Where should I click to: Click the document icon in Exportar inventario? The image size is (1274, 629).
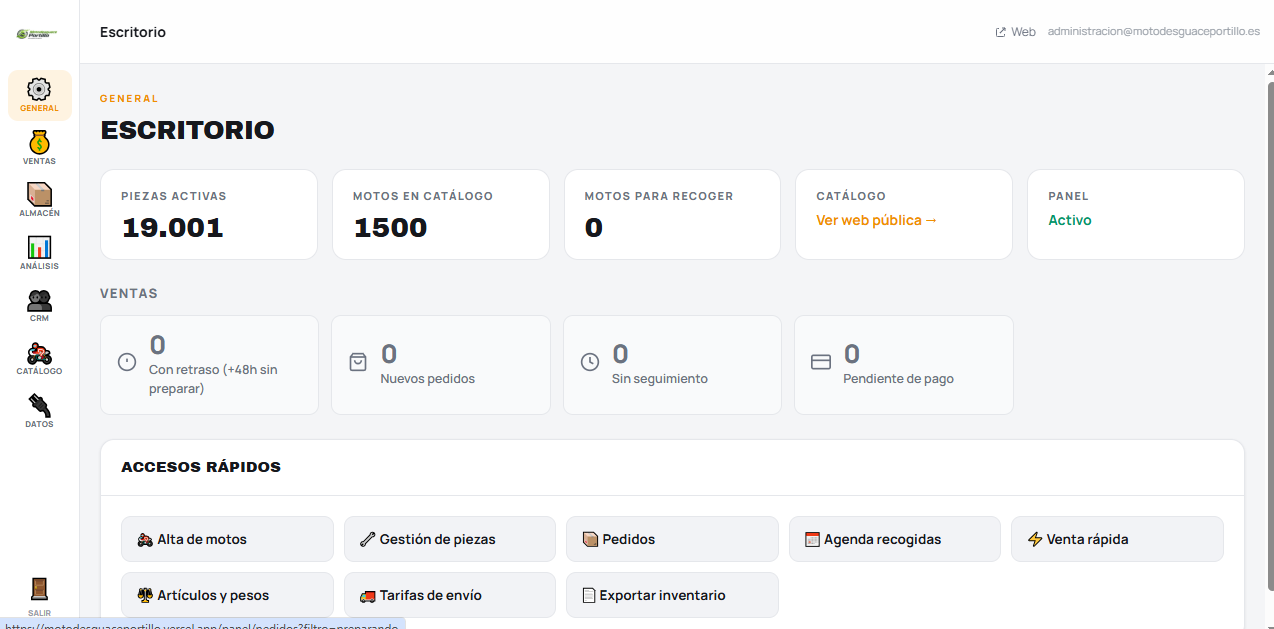(589, 595)
